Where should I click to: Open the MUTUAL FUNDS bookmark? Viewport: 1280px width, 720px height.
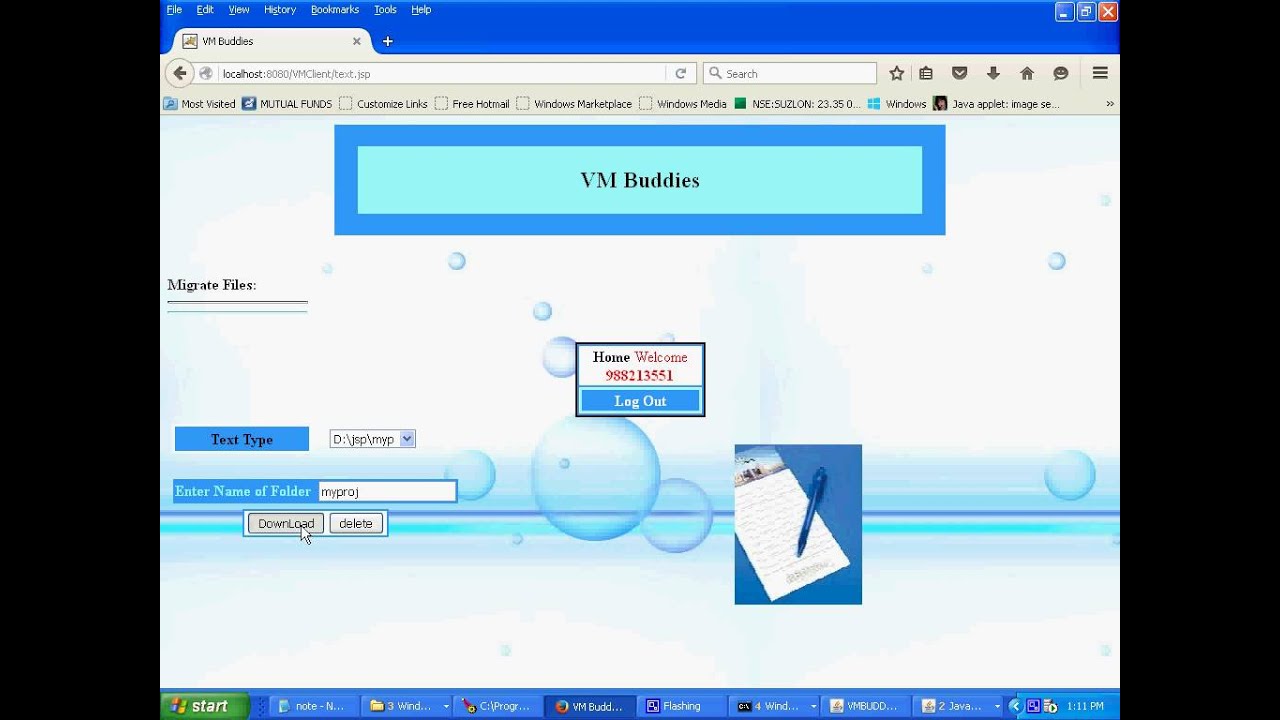287,104
